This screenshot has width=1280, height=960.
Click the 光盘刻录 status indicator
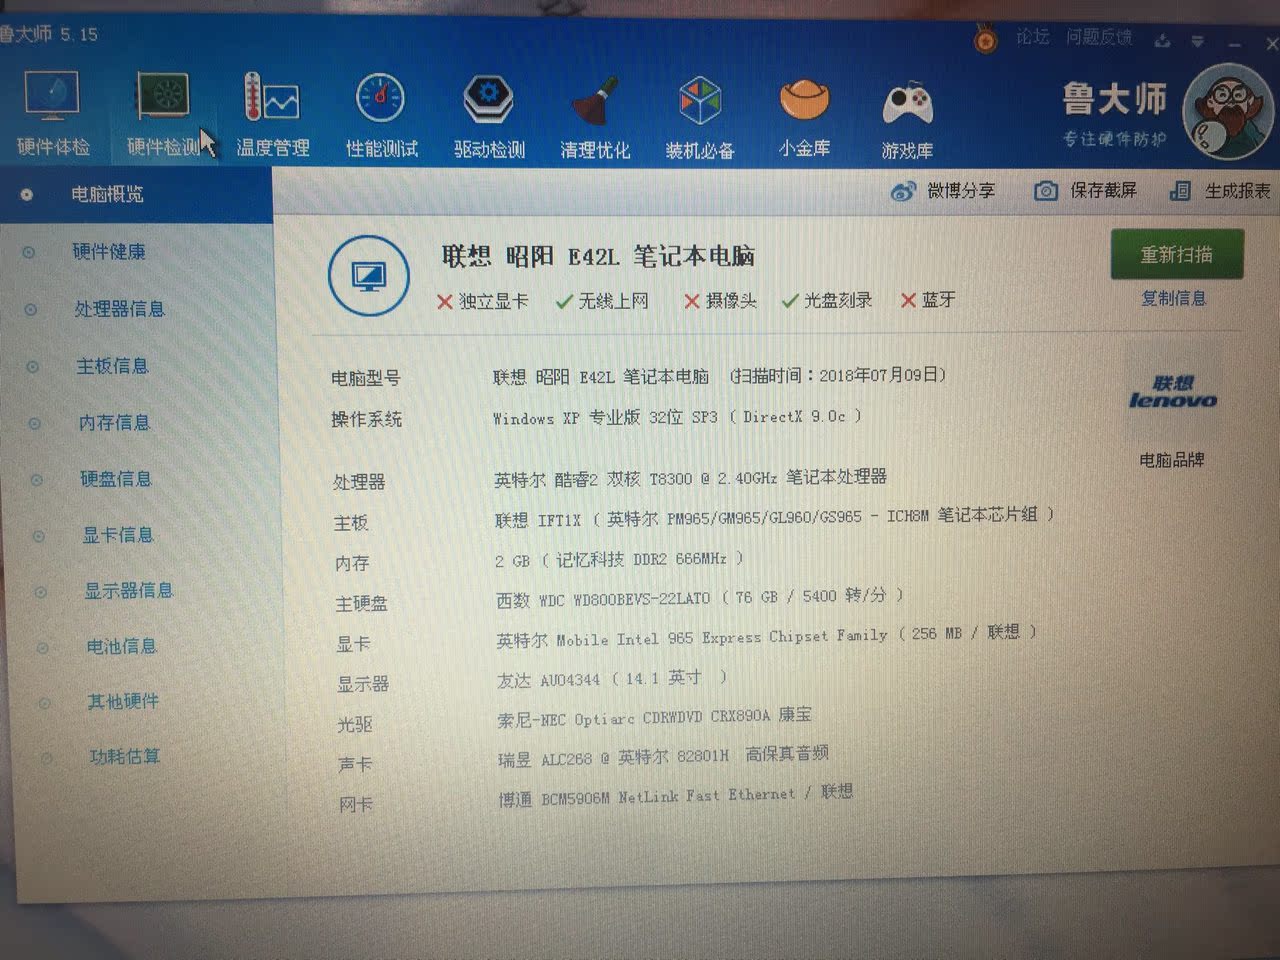pos(827,300)
